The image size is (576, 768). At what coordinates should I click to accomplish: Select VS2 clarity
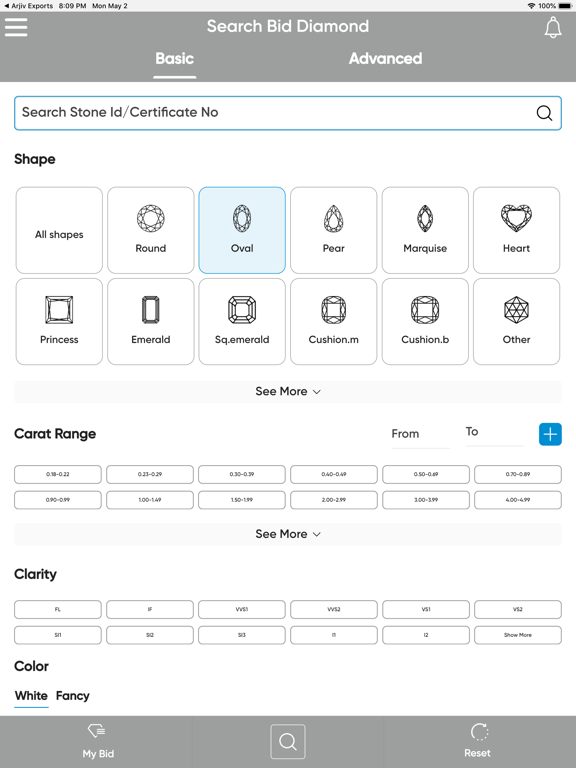pos(518,610)
